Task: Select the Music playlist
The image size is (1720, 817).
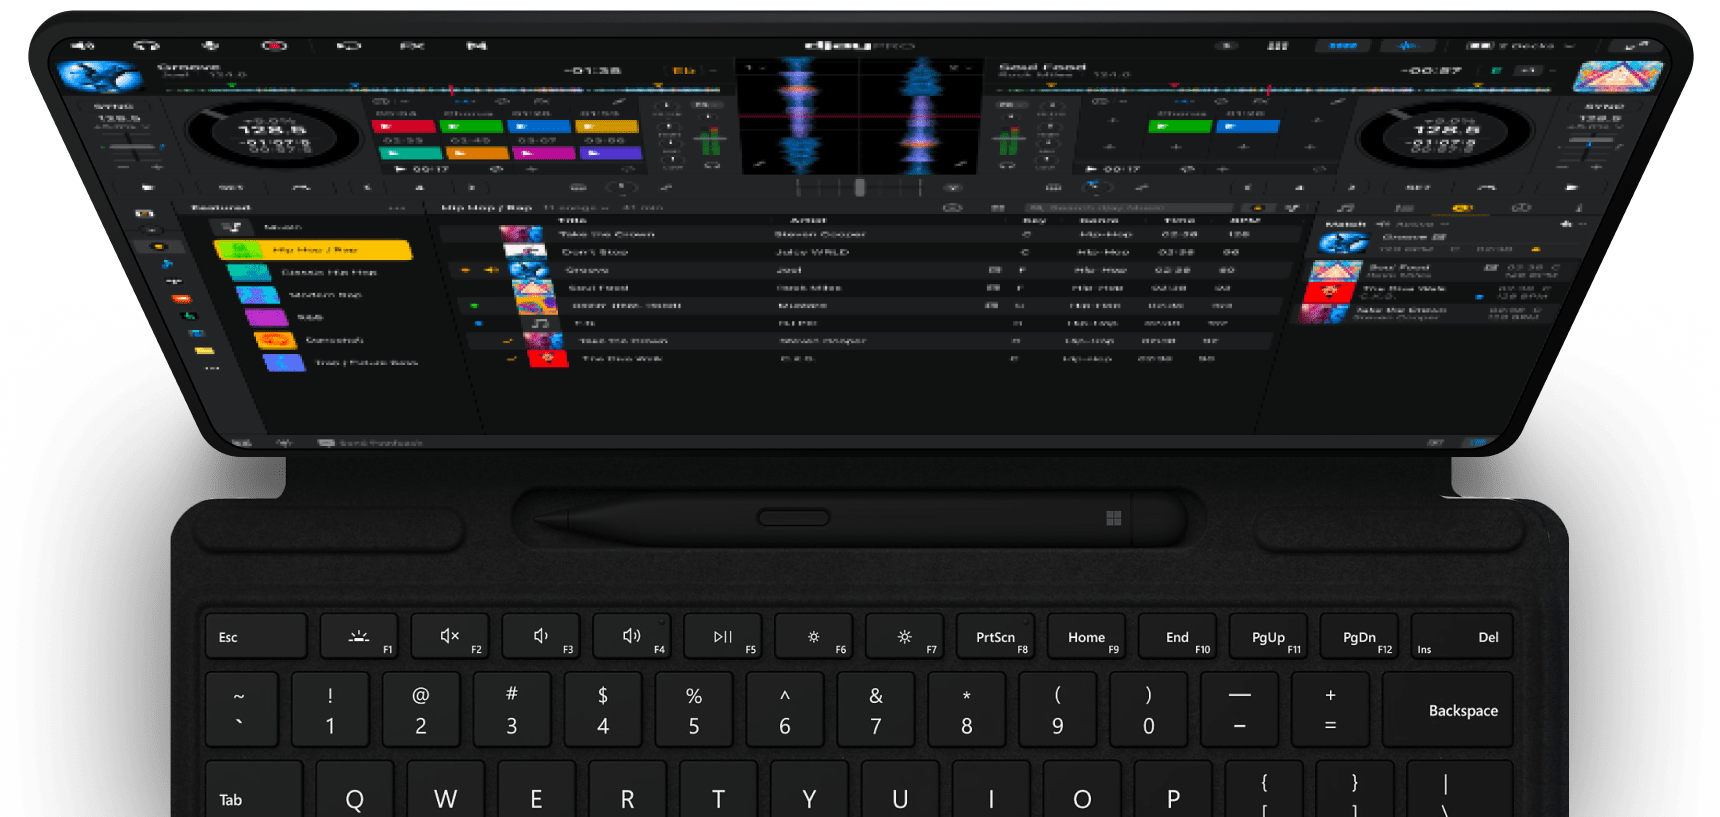Action: [x=283, y=227]
